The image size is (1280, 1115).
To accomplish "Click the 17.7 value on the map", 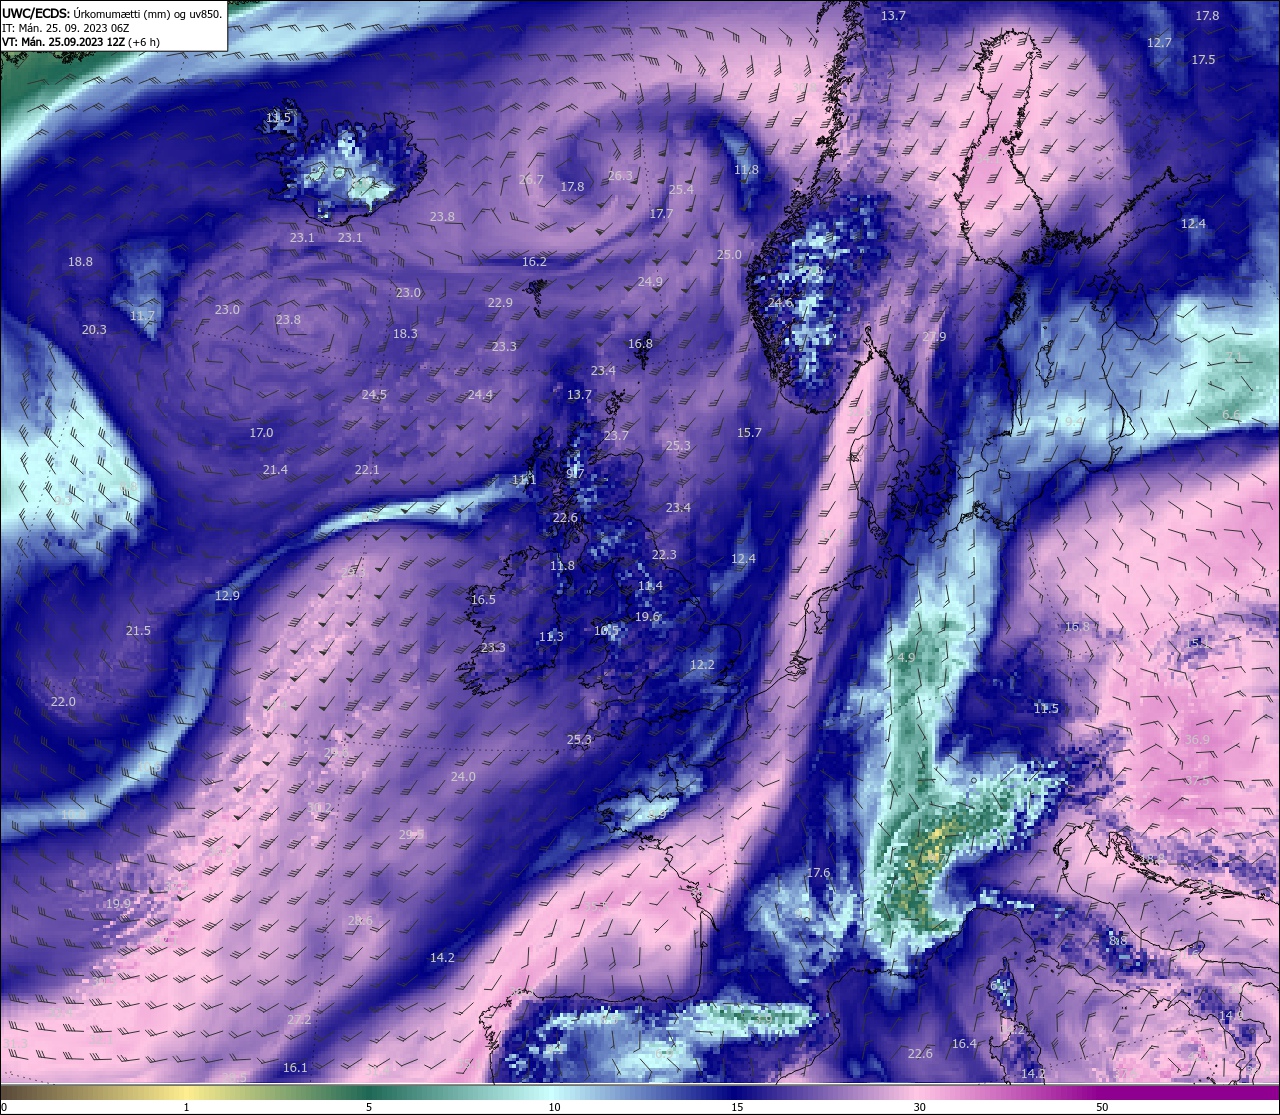I will (661, 214).
